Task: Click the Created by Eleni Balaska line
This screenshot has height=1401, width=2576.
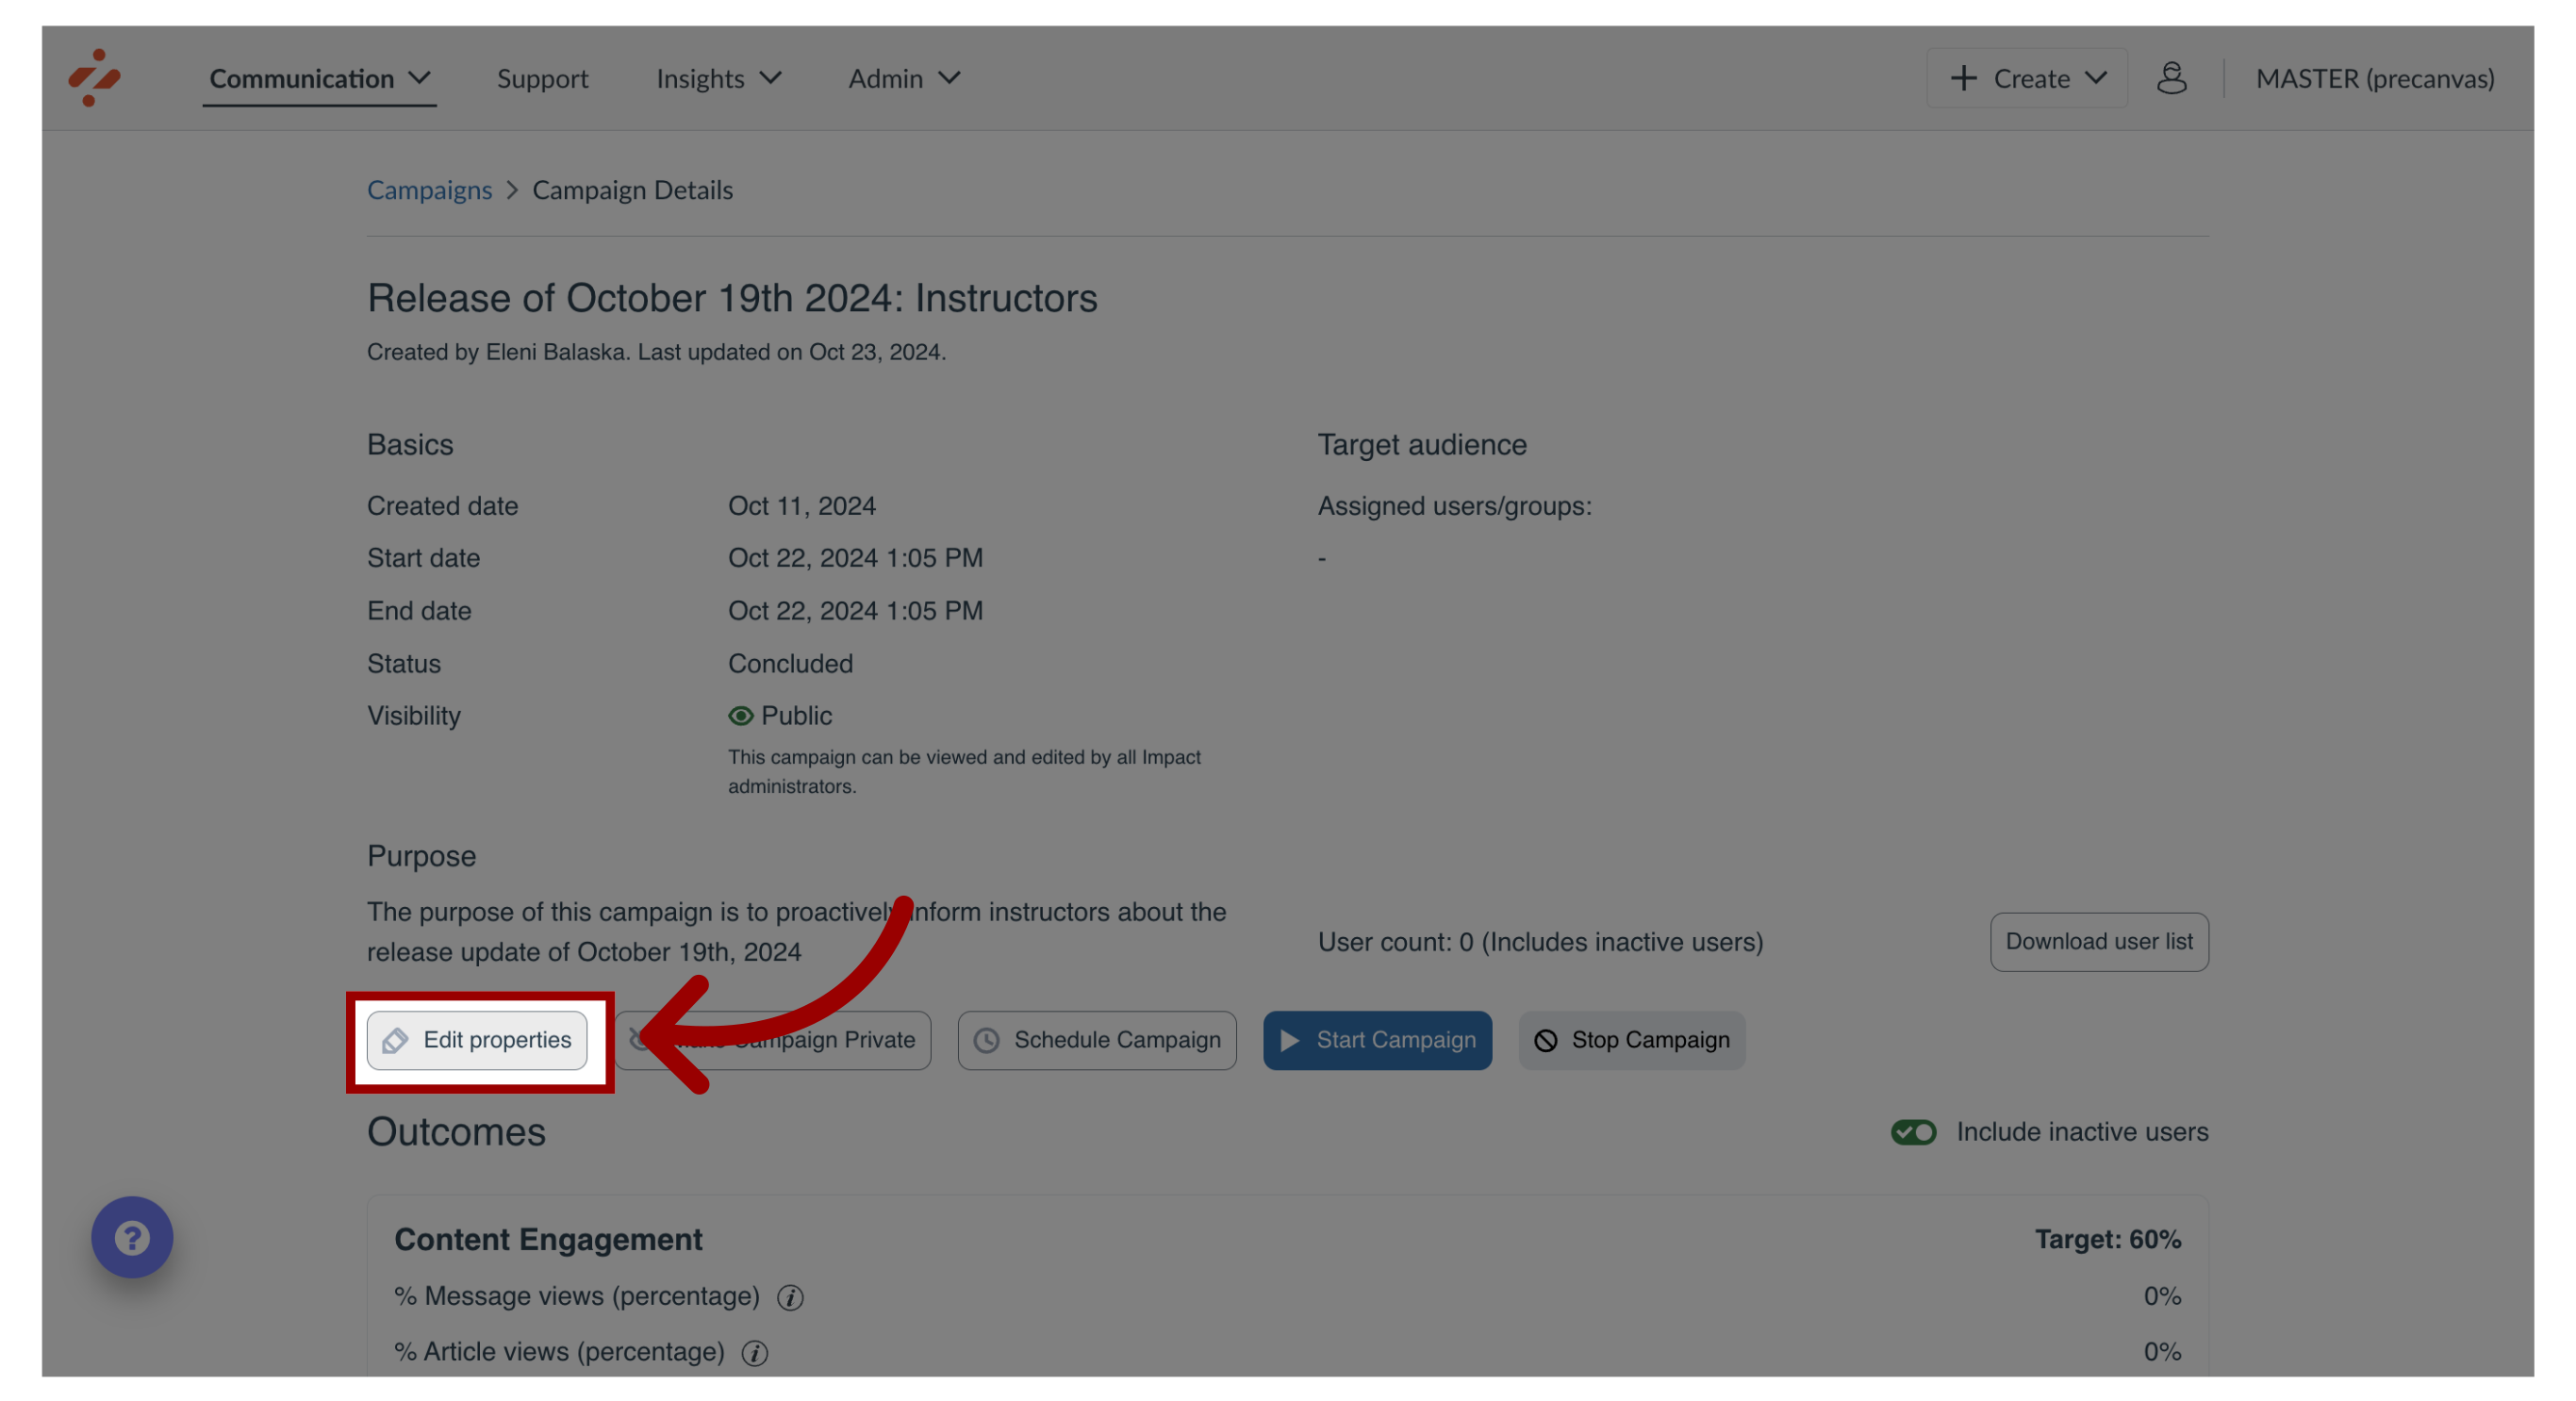Action: point(656,352)
